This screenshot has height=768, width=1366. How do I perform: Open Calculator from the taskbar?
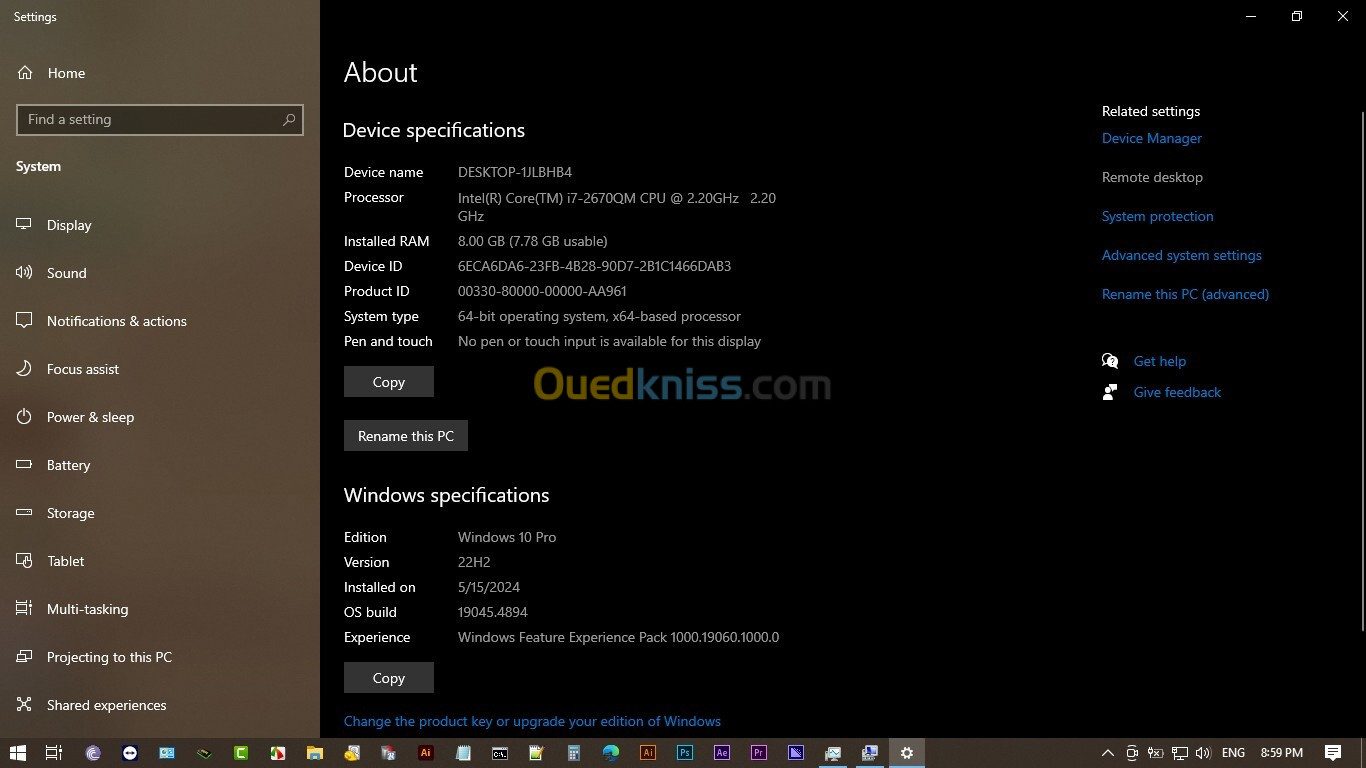(574, 753)
